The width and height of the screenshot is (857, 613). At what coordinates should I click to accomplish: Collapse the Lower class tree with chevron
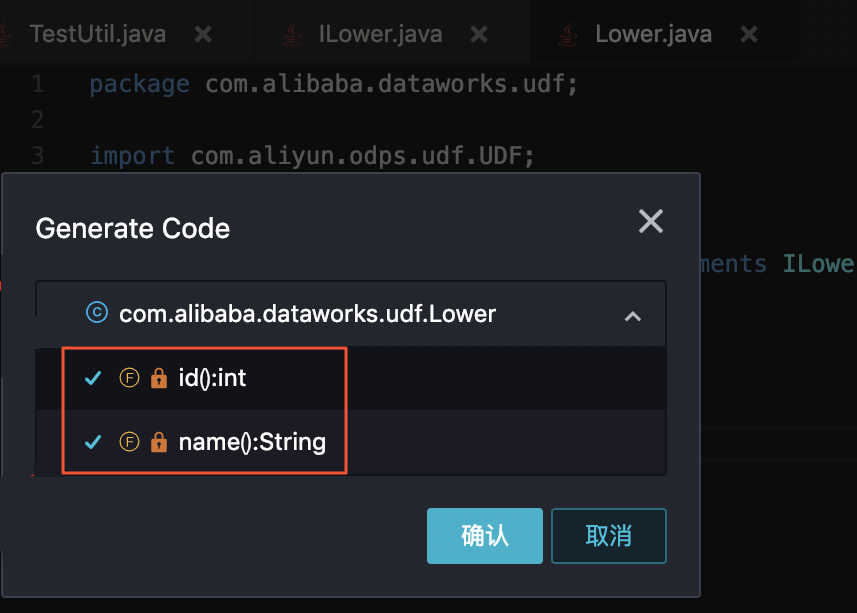pyautogui.click(x=632, y=316)
